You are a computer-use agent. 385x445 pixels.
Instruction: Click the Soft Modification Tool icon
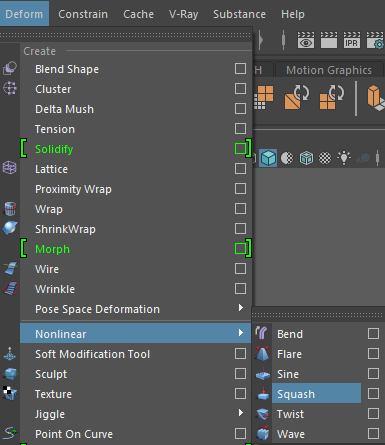[x=10, y=353]
